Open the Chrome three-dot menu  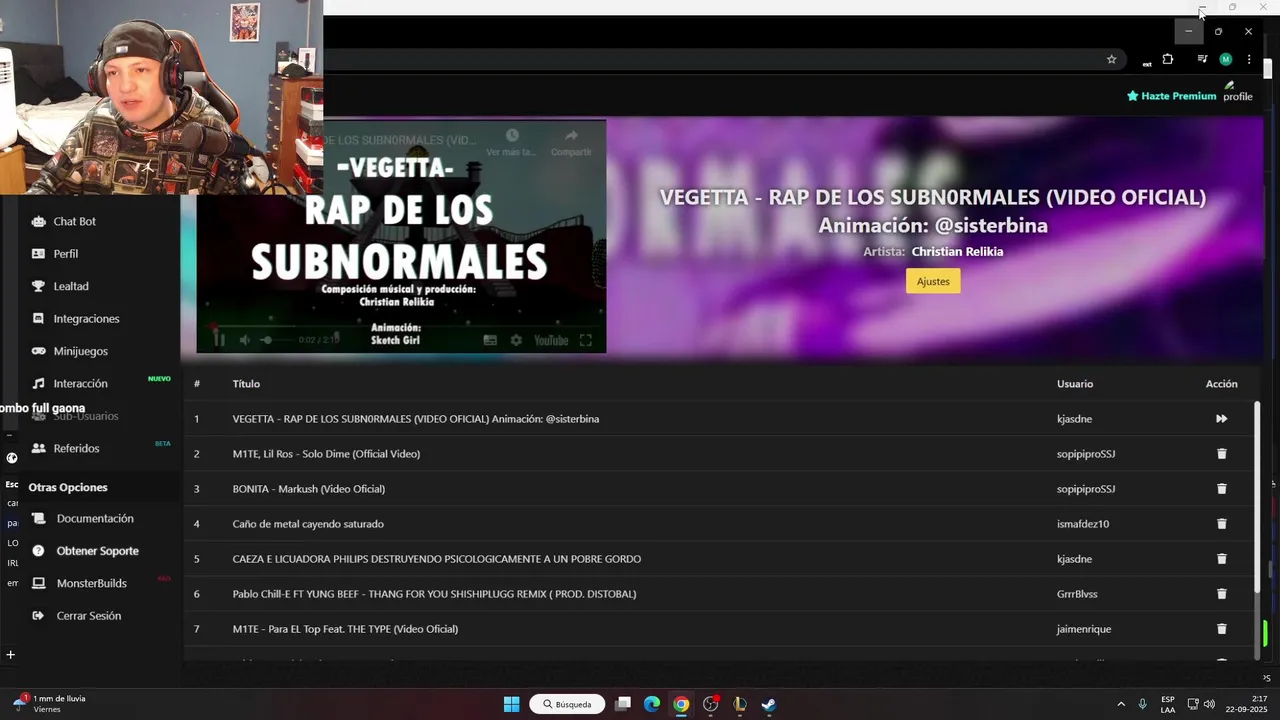pyautogui.click(x=1249, y=59)
